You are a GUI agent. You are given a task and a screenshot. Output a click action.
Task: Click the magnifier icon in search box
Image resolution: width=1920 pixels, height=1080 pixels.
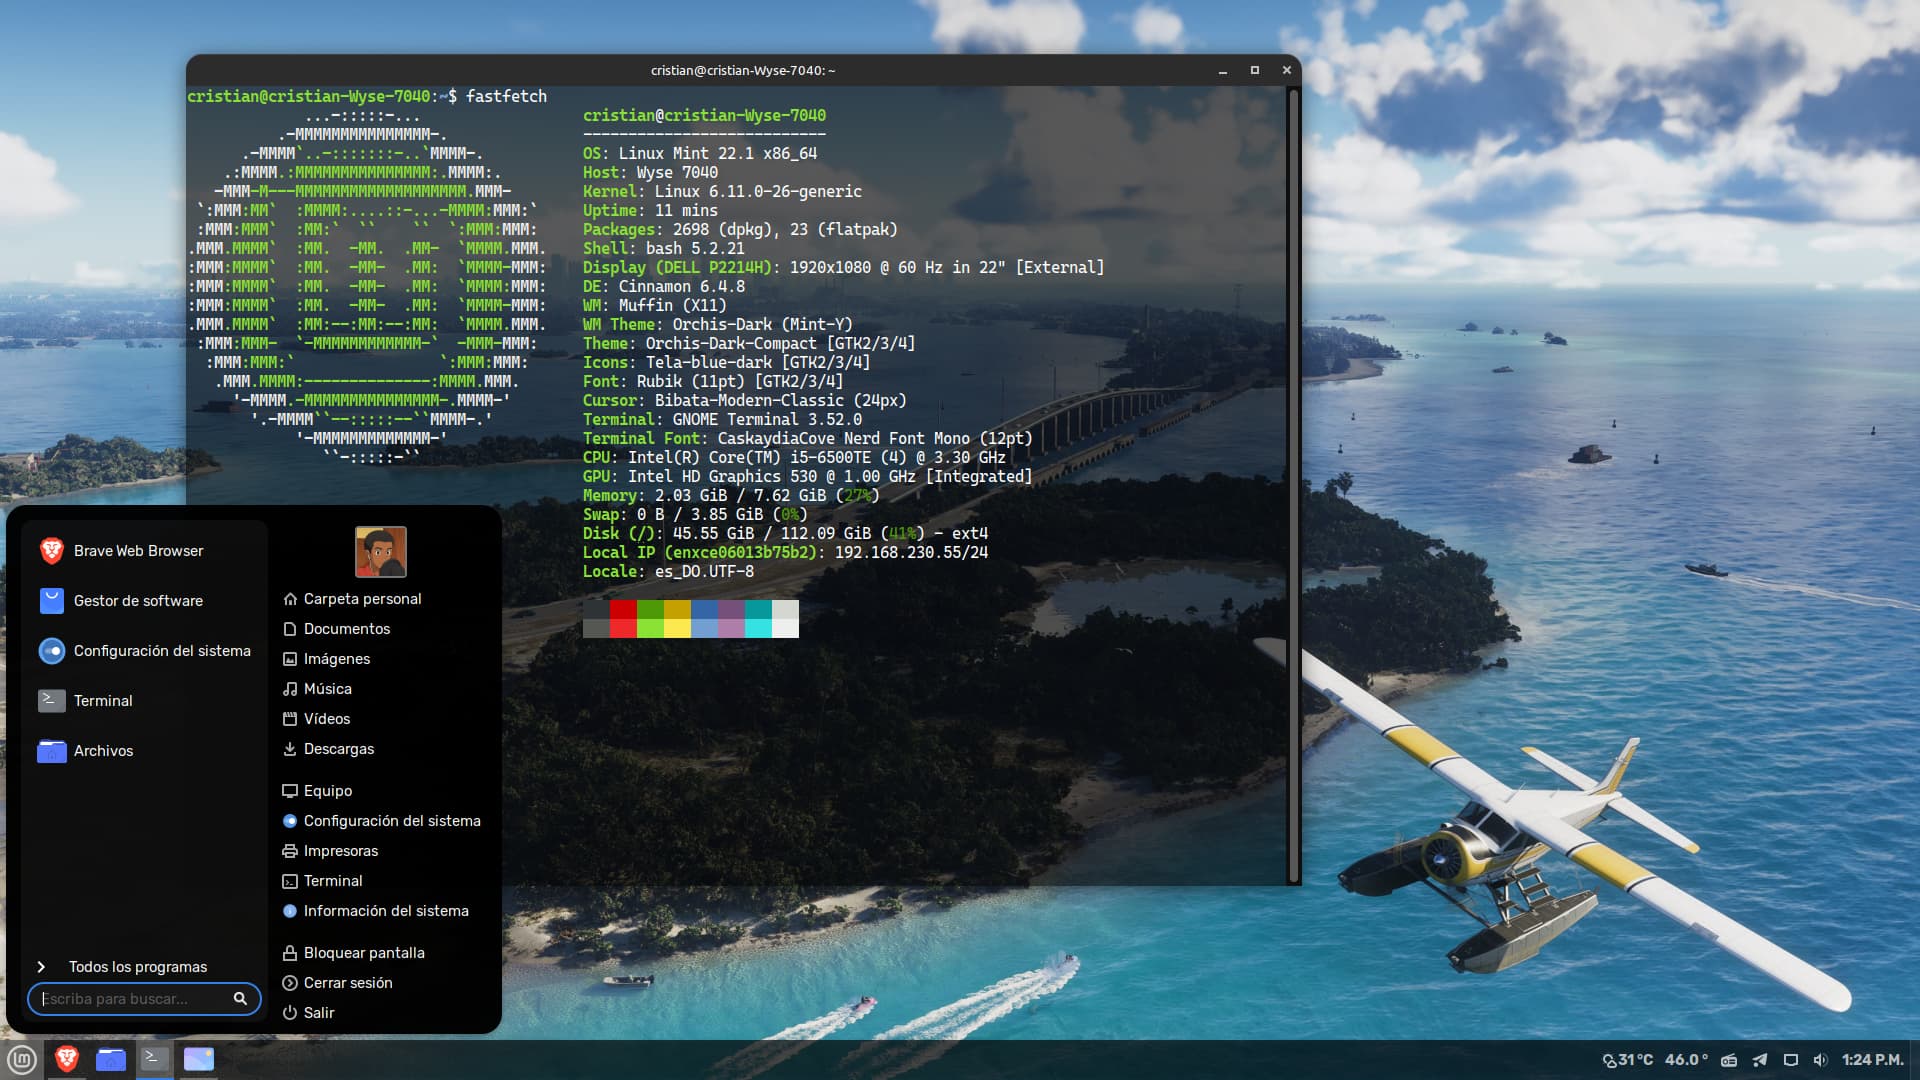click(x=240, y=999)
